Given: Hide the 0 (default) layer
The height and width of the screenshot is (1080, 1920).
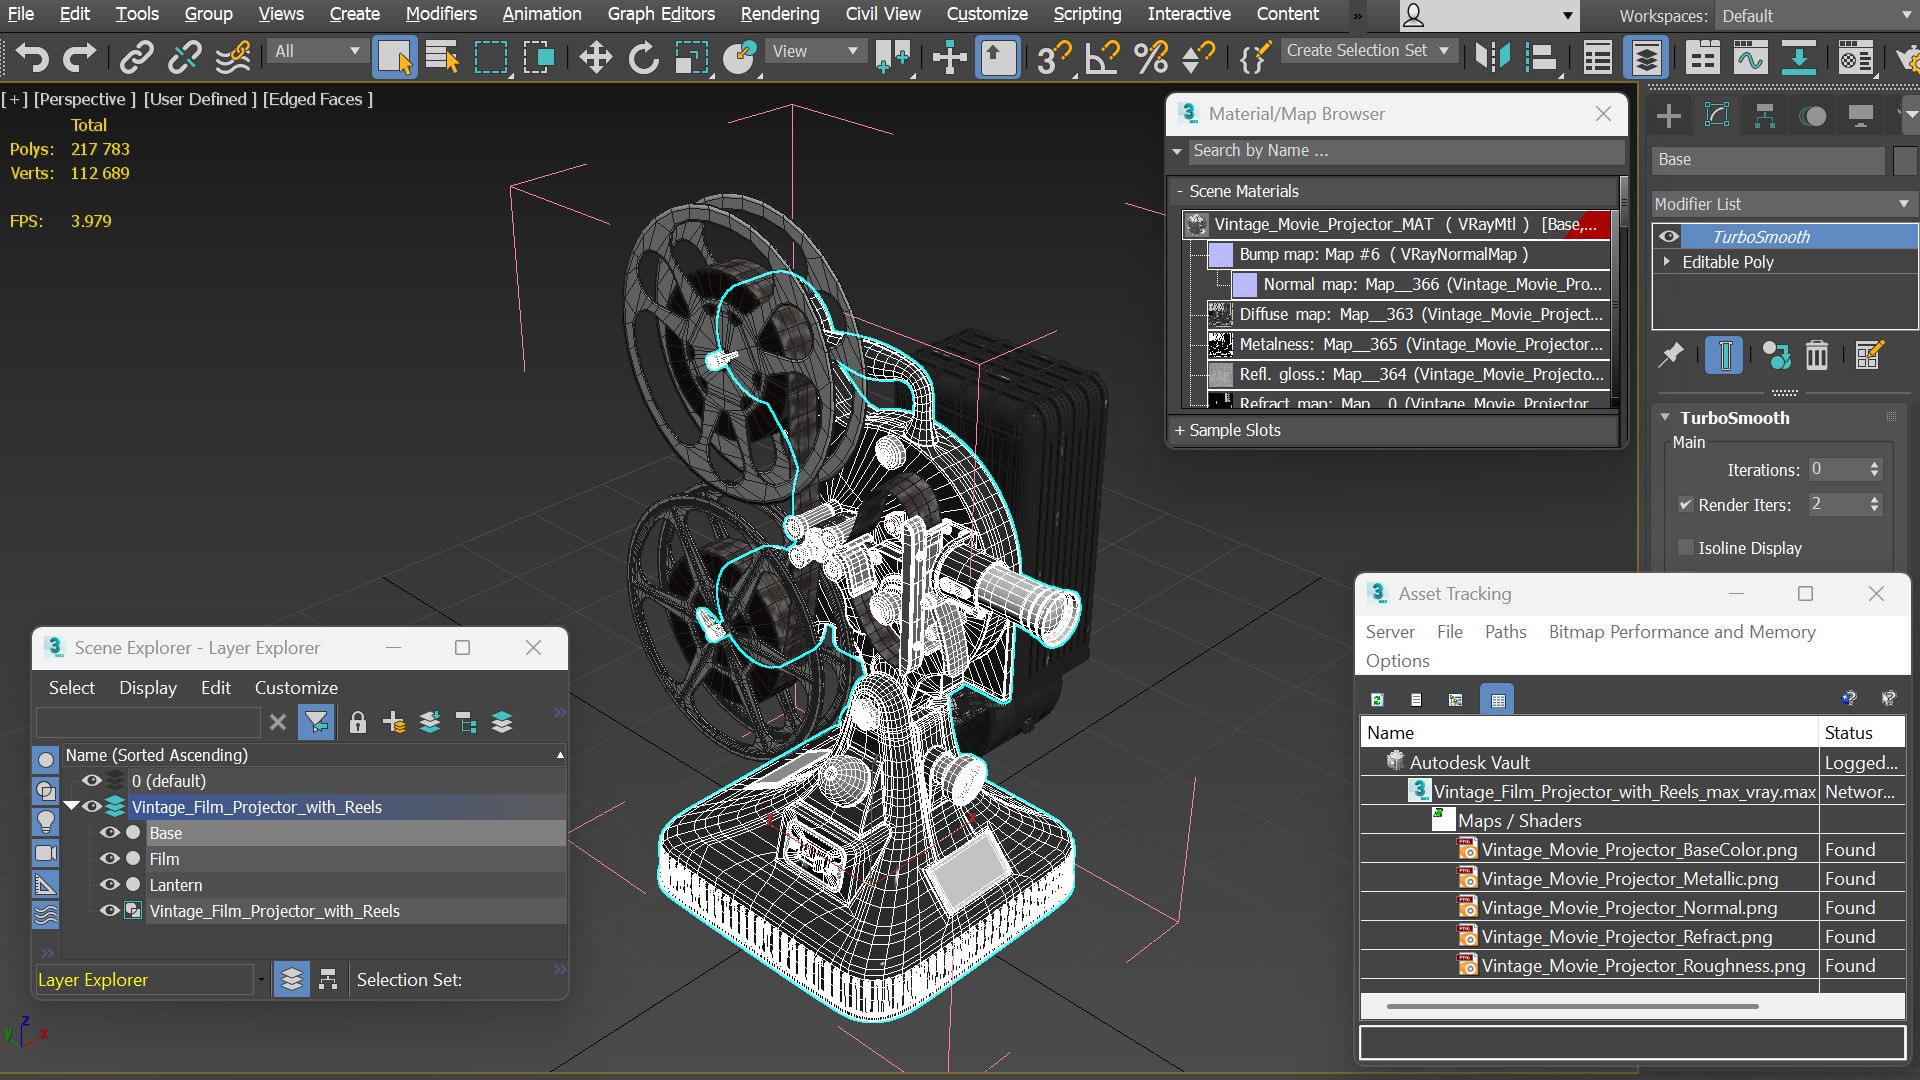Looking at the screenshot, I should tap(91, 780).
